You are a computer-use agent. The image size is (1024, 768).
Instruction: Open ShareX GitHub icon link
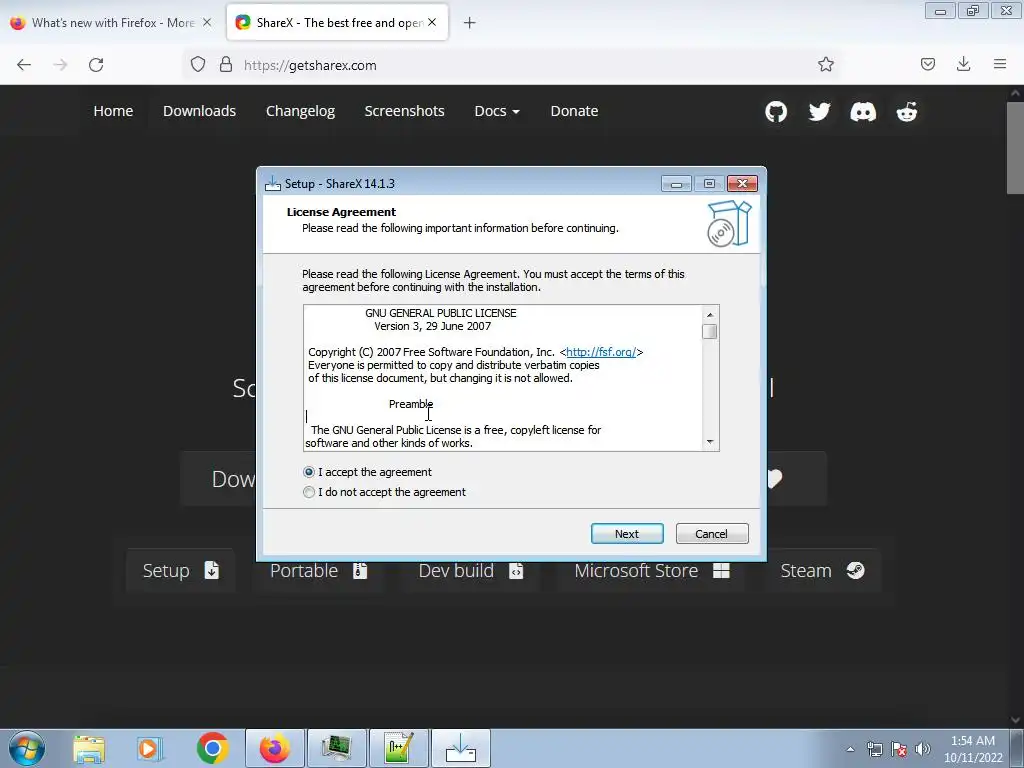[776, 112]
